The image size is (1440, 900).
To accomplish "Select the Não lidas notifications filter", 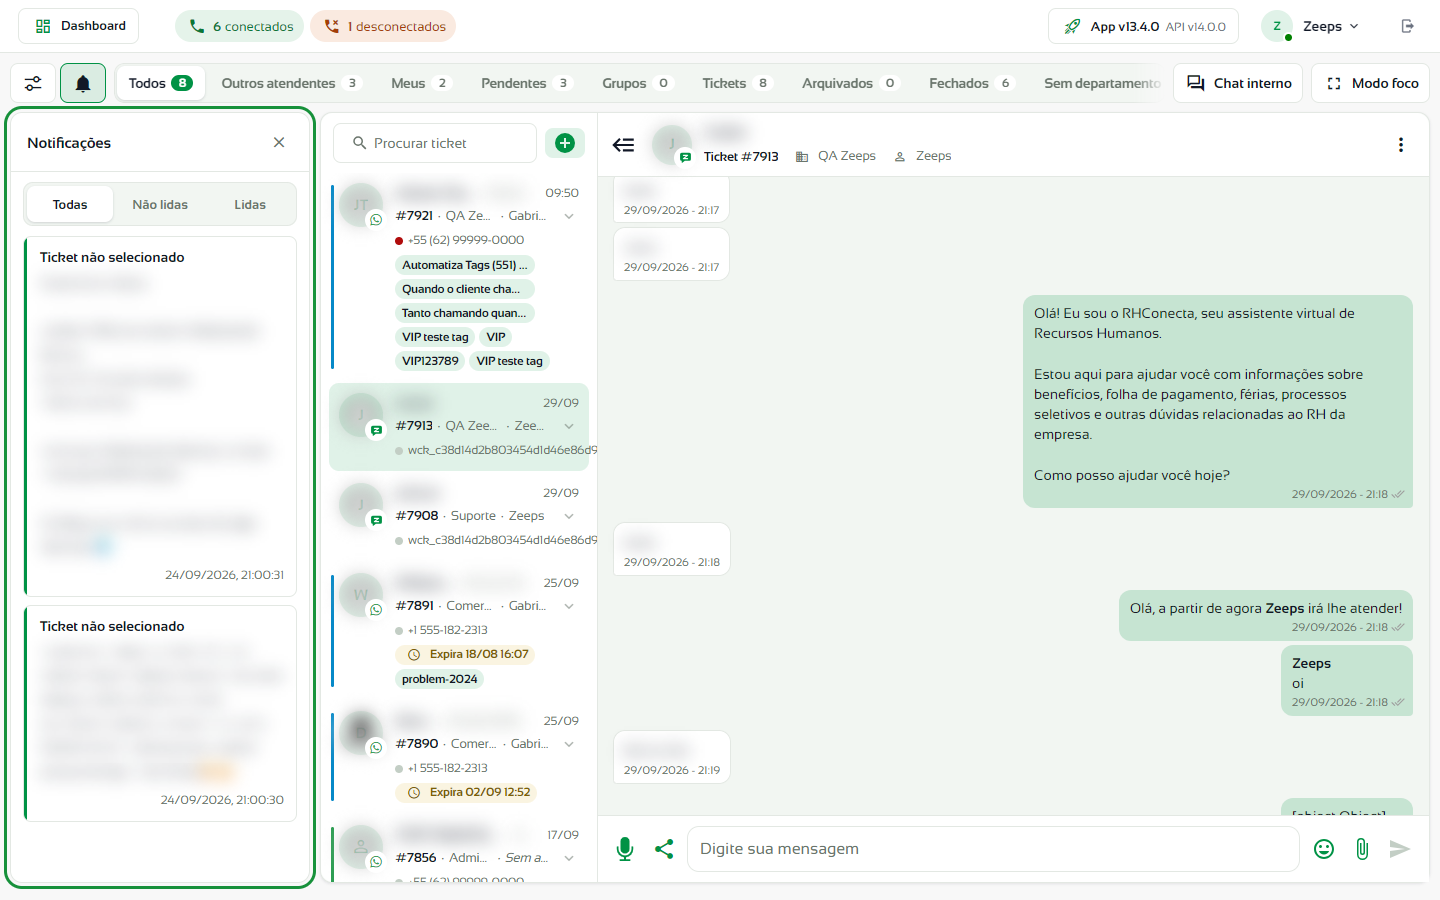I will point(160,205).
